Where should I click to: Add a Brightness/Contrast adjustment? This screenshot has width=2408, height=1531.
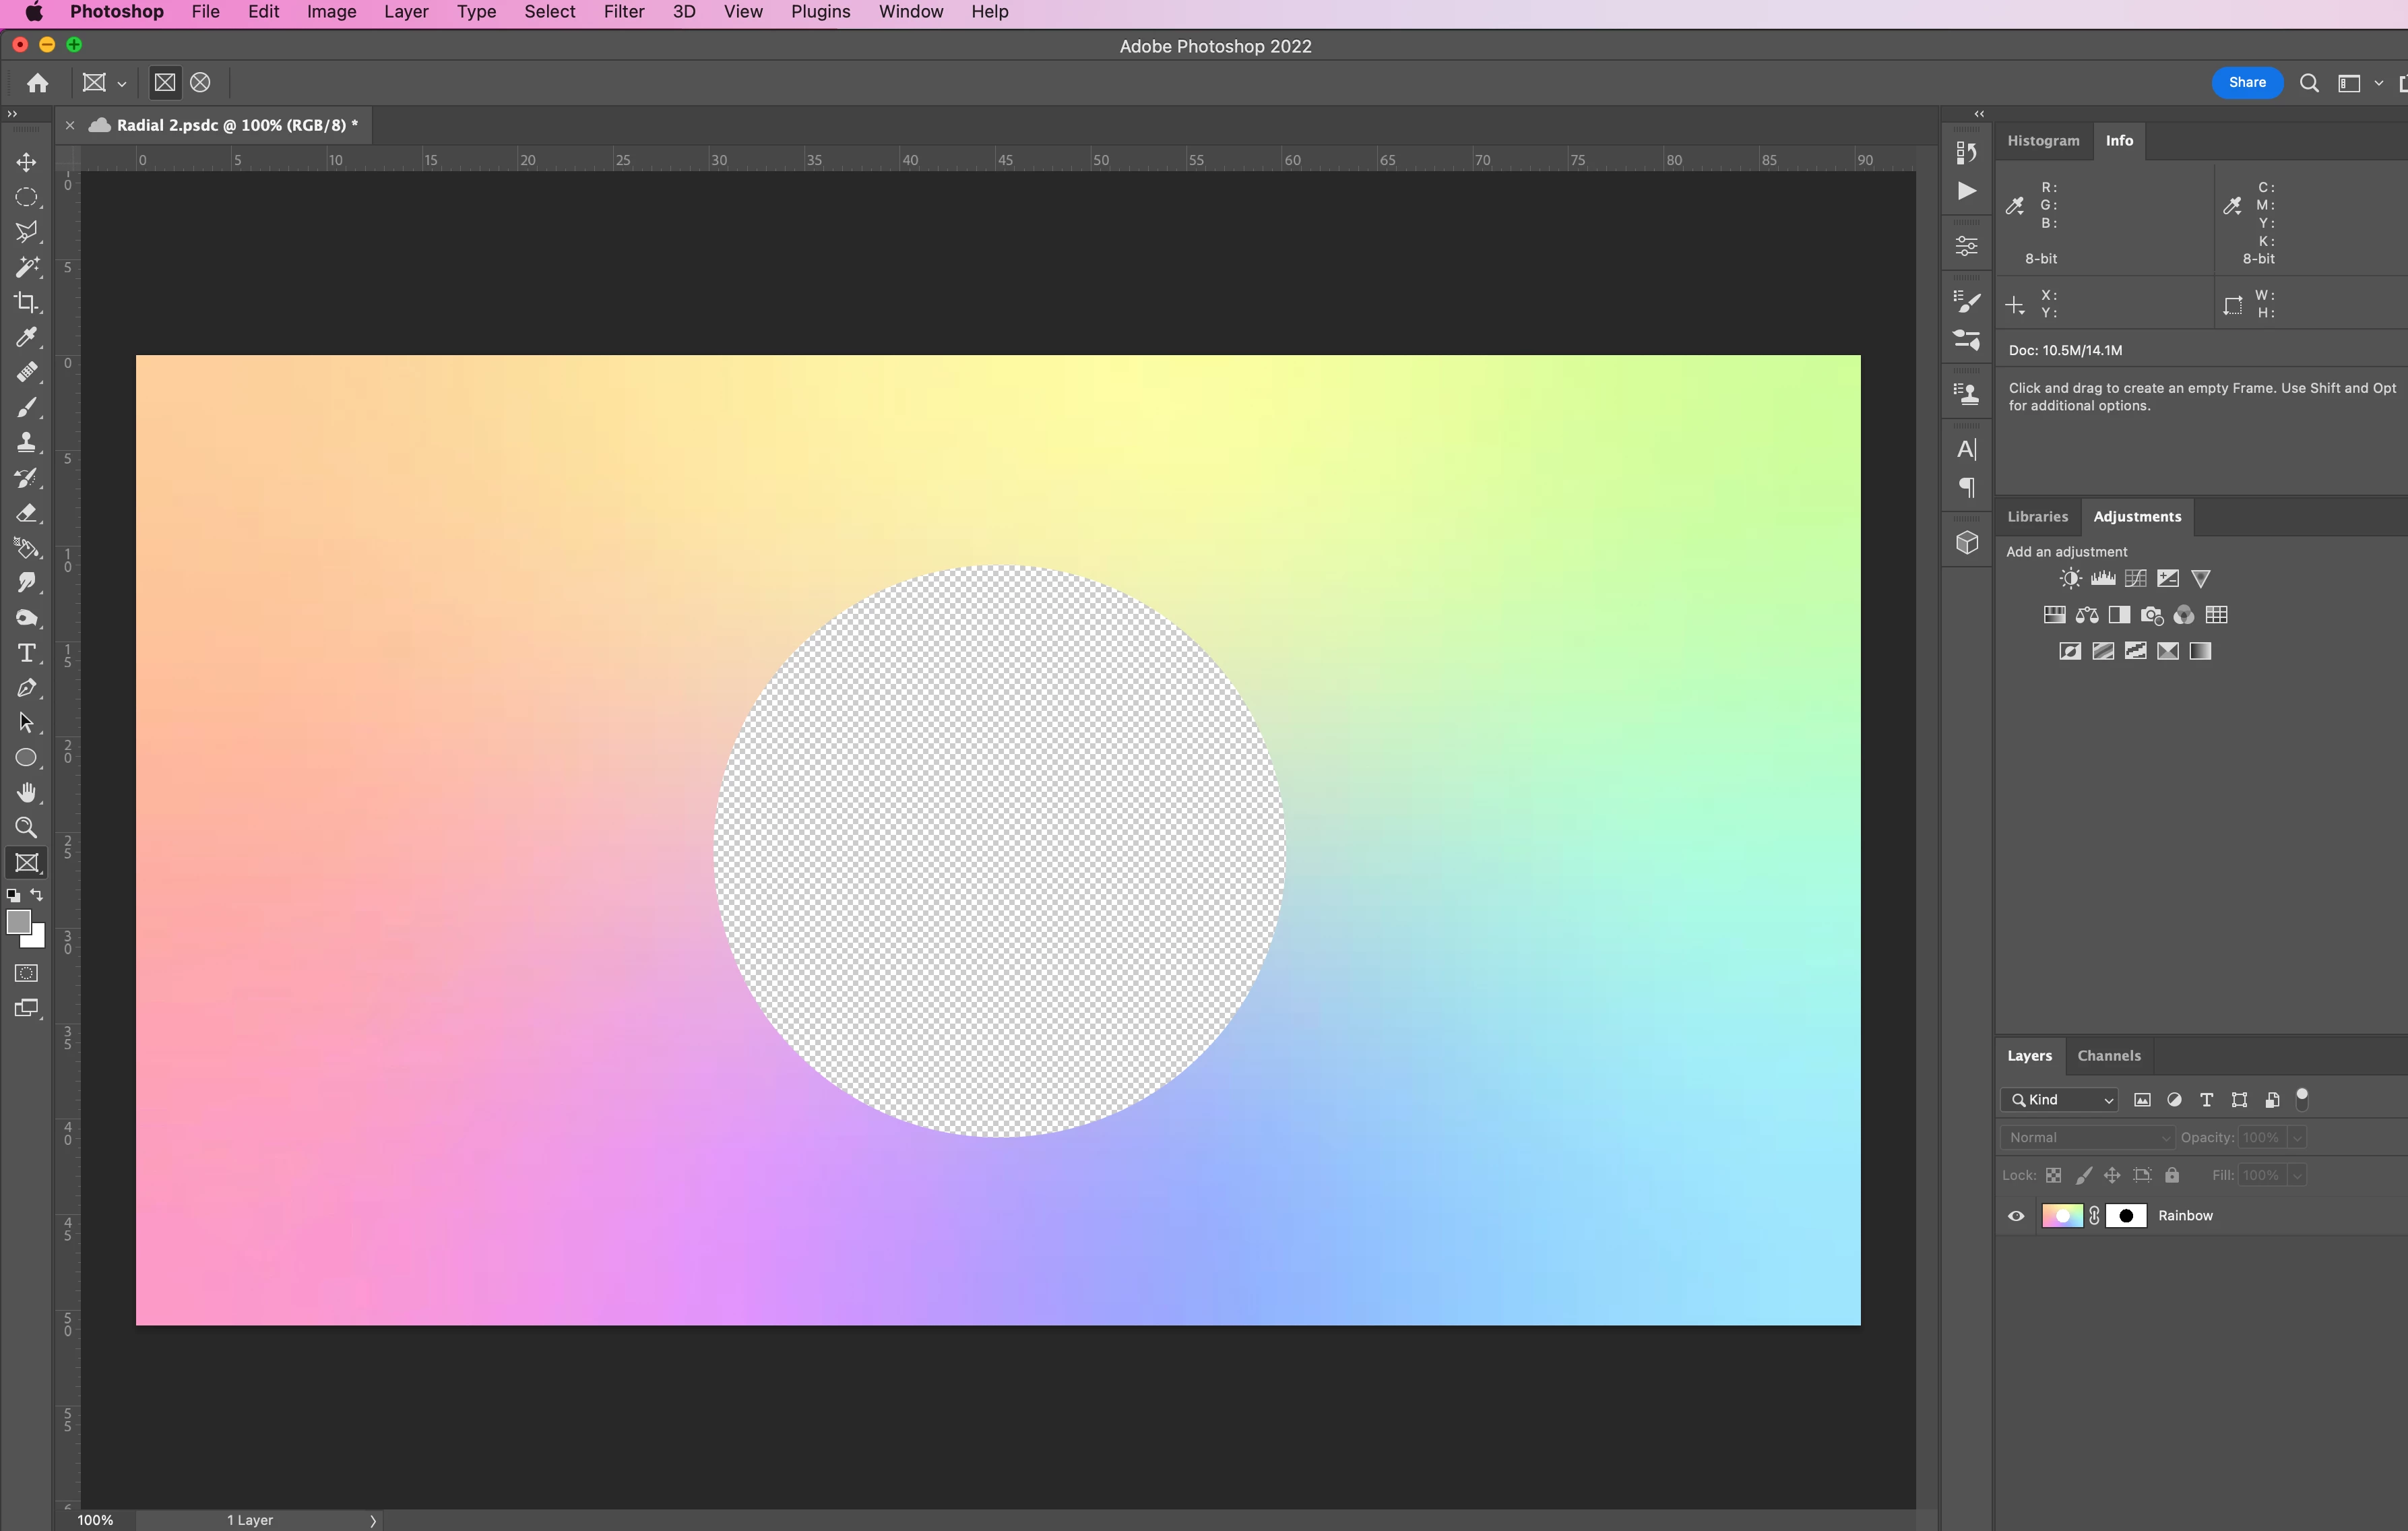(x=2070, y=579)
